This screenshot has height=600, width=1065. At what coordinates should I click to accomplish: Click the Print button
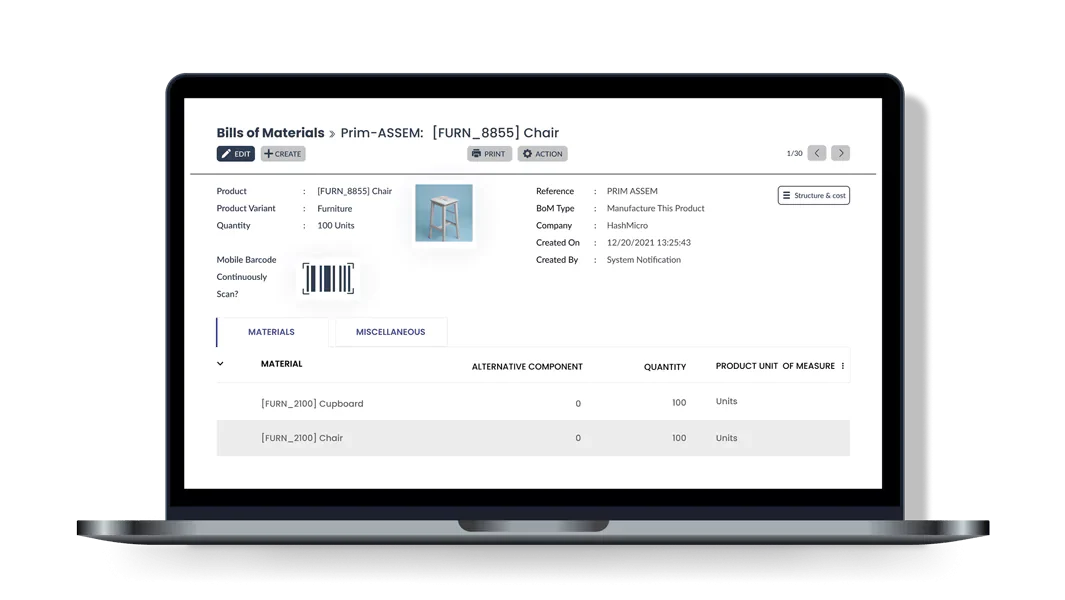point(489,154)
